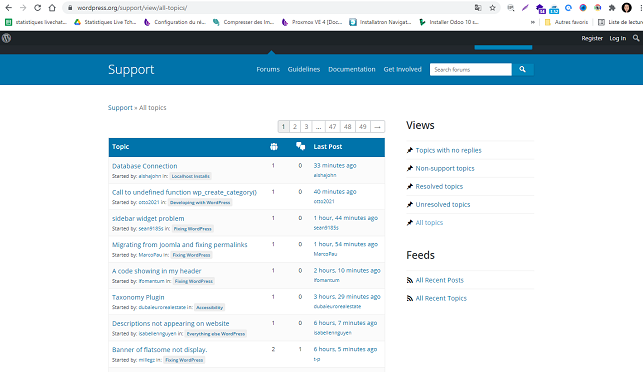Image resolution: width=643 pixels, height=372 pixels.
Task: Go to pagination page 2
Action: point(294,127)
